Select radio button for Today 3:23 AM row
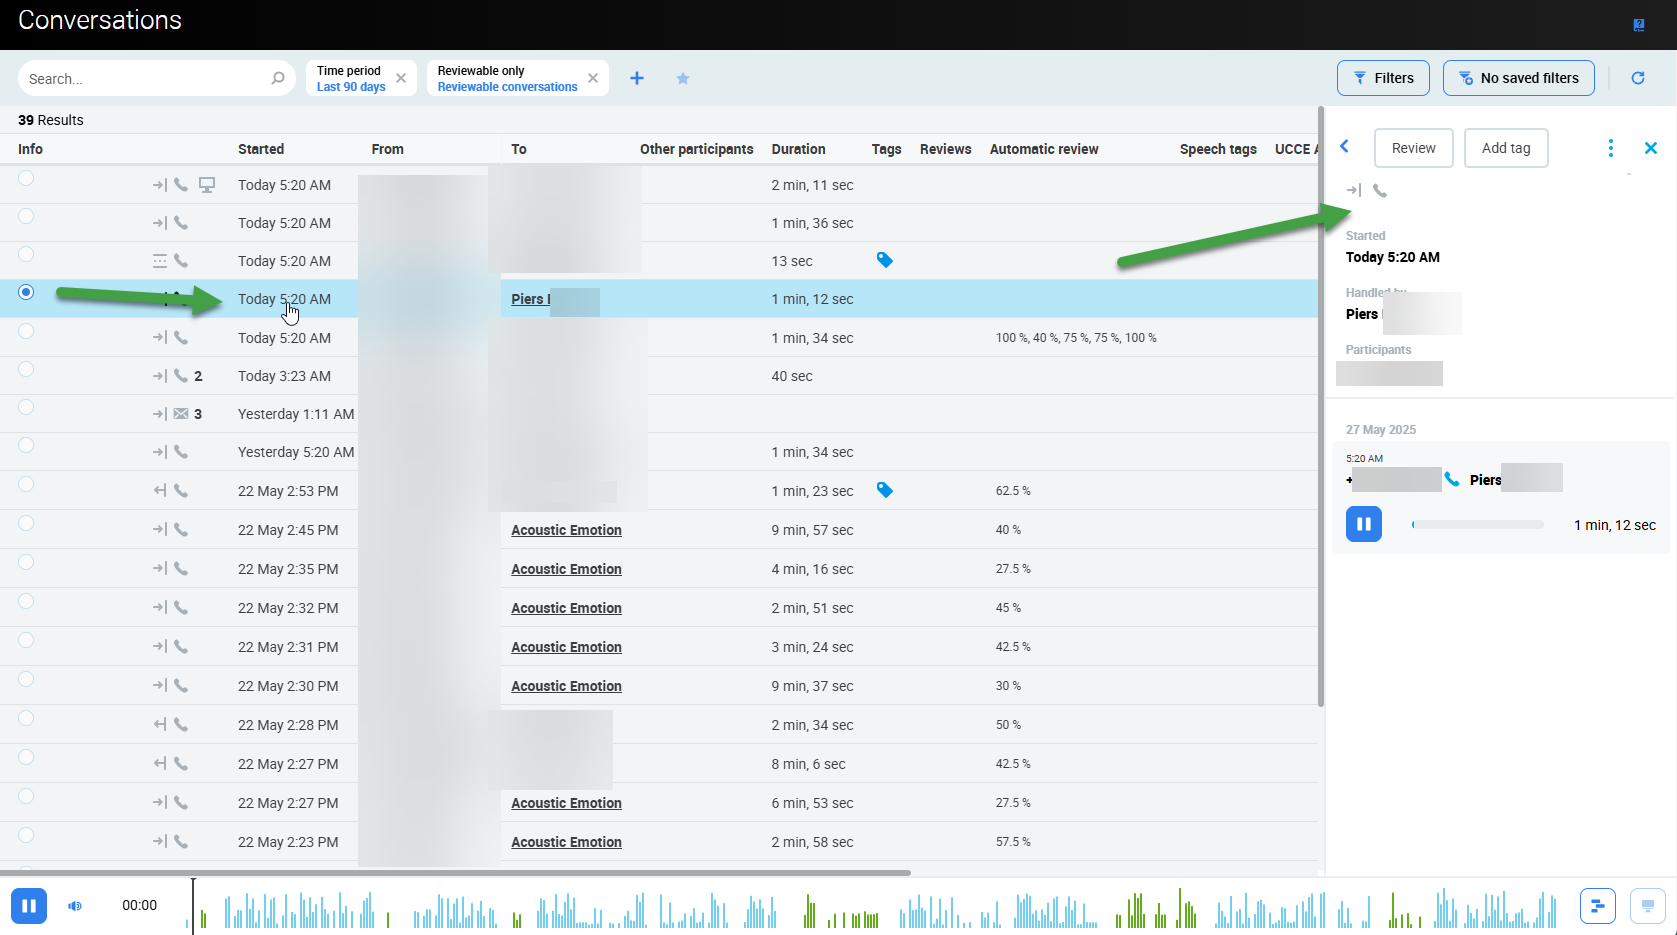1677x935 pixels. (x=26, y=369)
